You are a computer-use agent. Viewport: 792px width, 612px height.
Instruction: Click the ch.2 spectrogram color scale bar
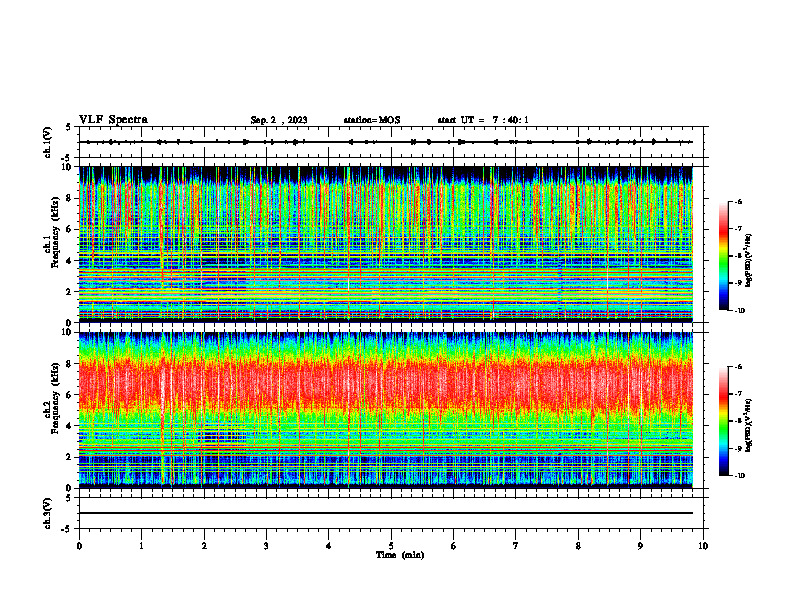[x=724, y=421]
